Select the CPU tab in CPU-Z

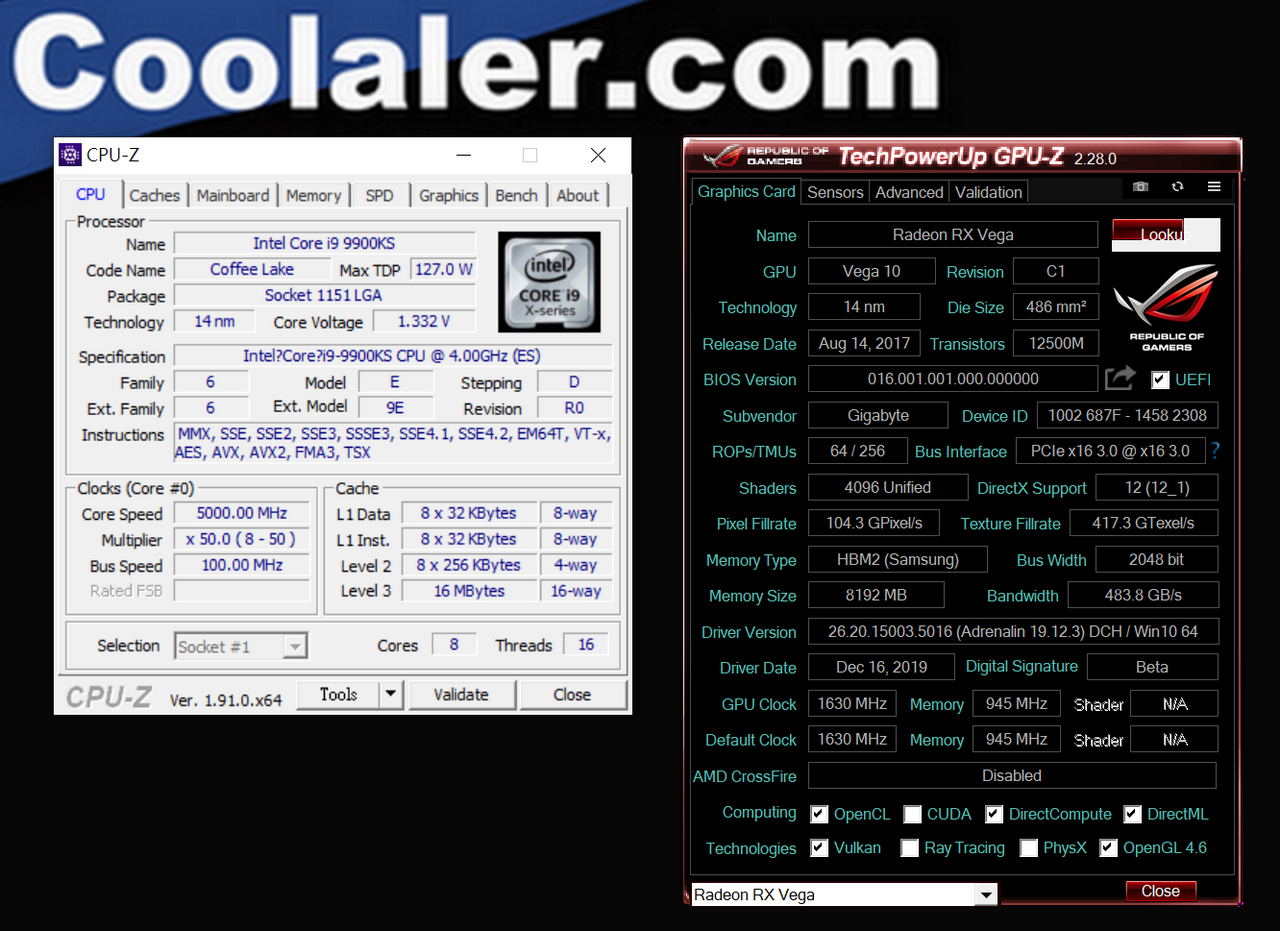(x=91, y=195)
